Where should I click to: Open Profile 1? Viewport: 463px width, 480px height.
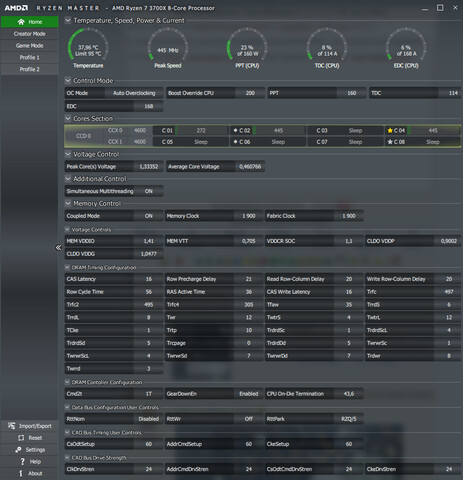coord(30,57)
